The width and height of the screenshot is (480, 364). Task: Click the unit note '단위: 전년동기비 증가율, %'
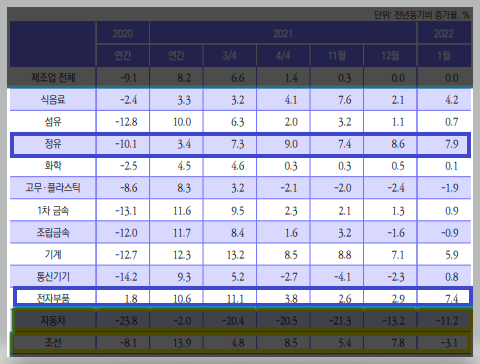point(421,15)
